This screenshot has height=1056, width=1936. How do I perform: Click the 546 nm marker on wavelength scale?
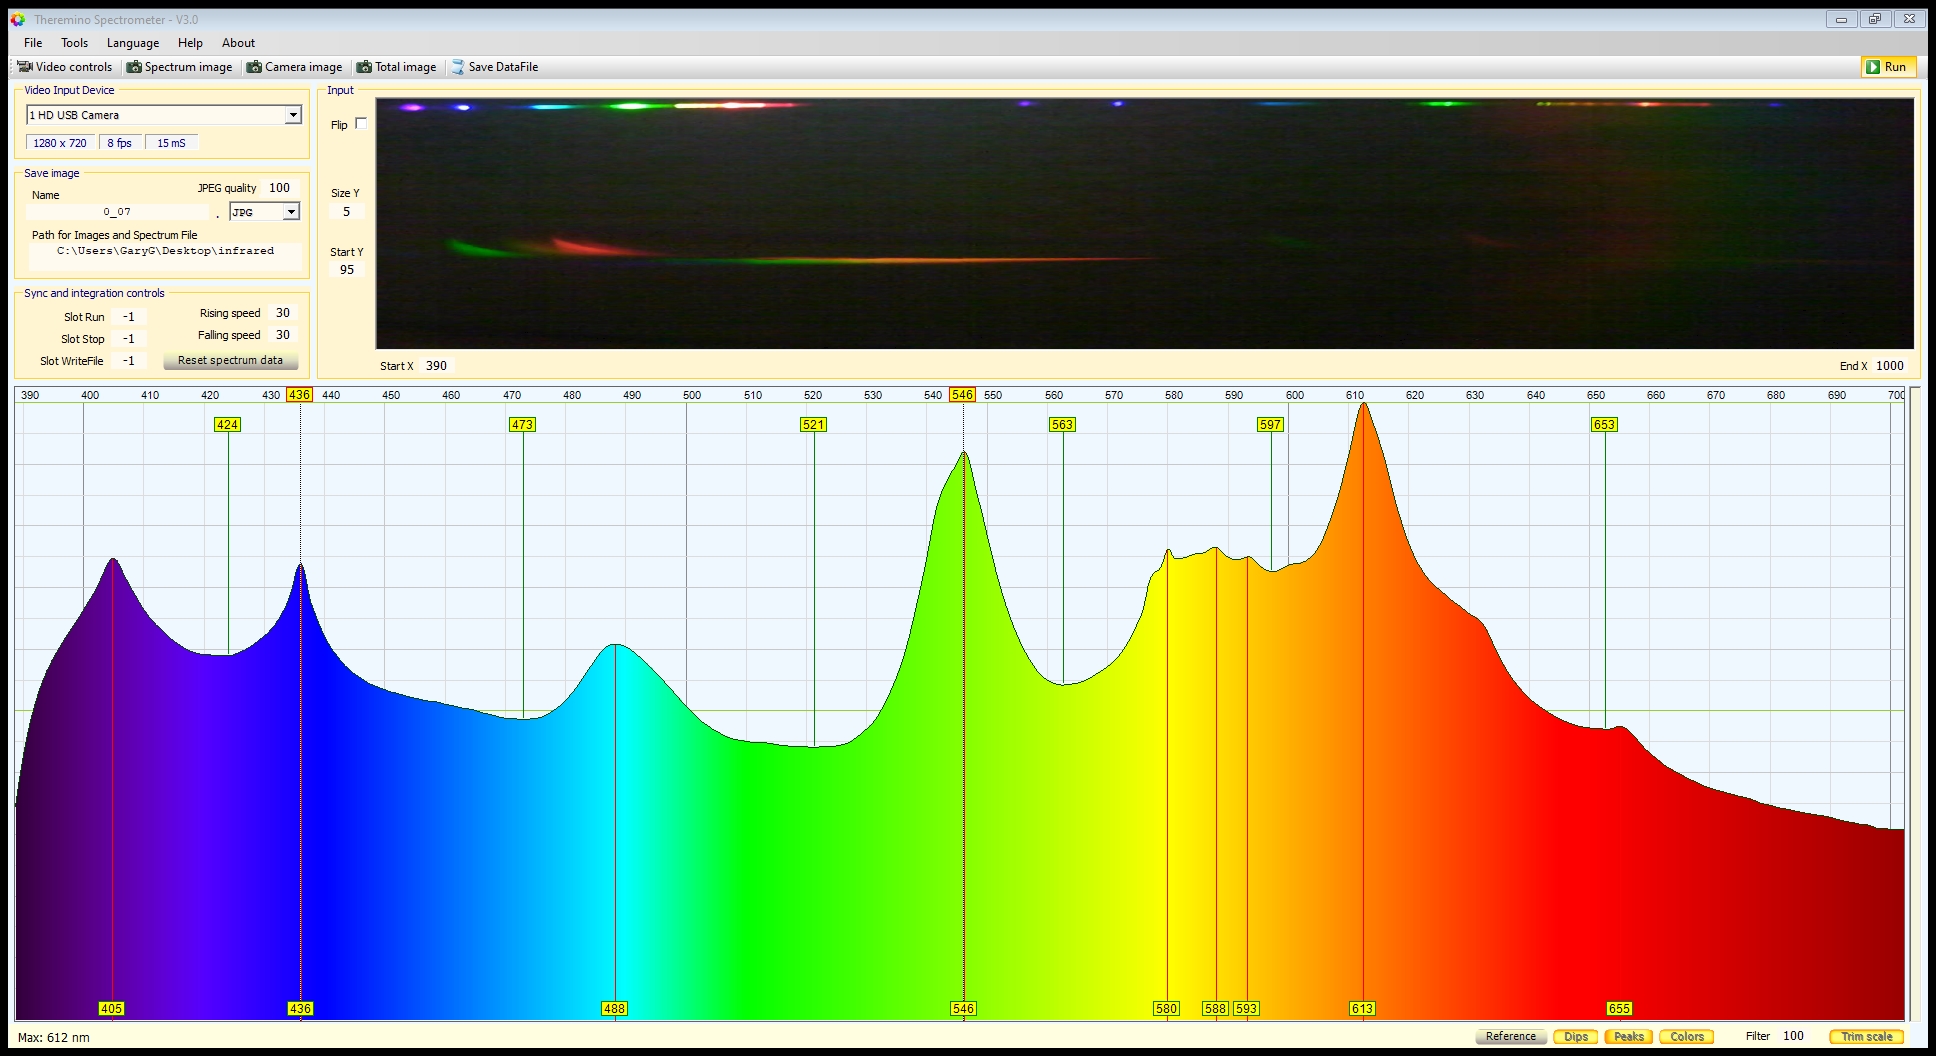[x=962, y=395]
